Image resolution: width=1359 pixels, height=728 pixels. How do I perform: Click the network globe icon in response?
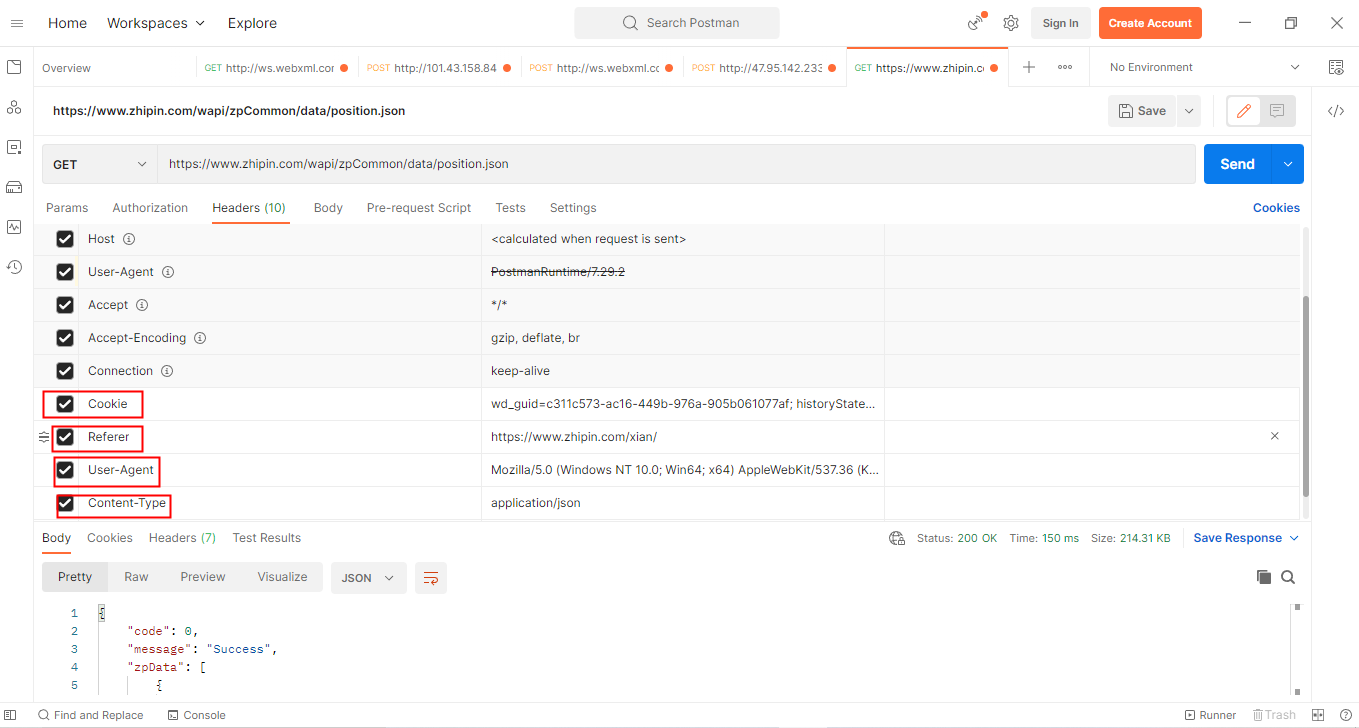(897, 538)
